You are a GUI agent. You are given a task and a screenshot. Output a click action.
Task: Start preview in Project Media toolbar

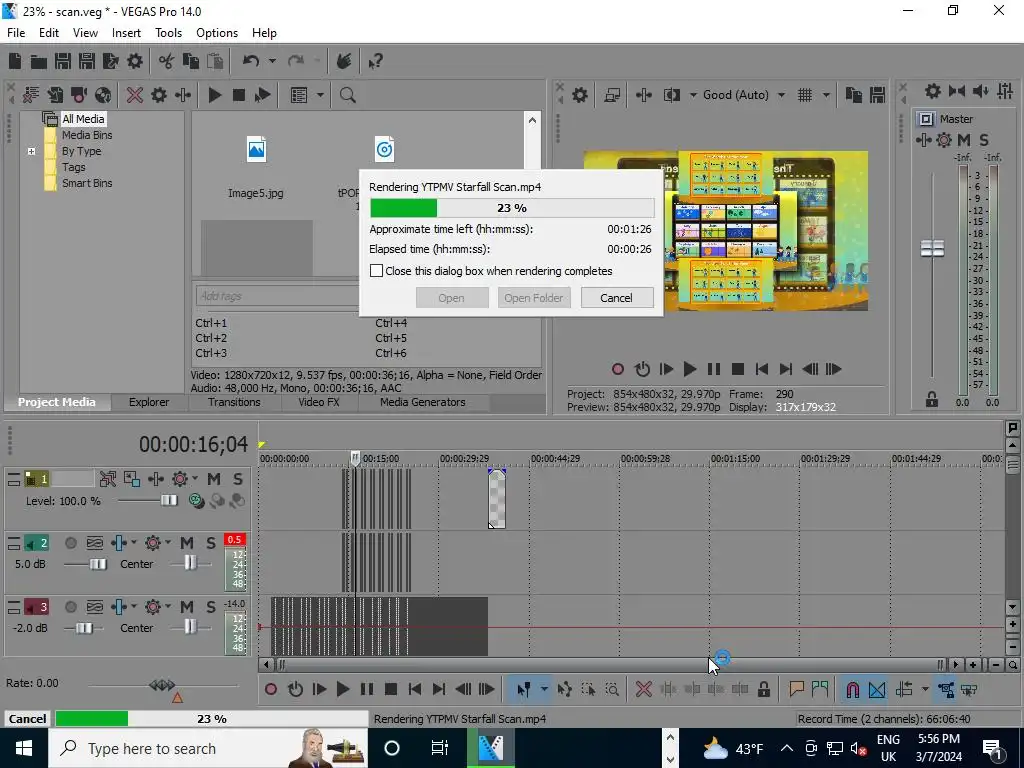click(214, 95)
